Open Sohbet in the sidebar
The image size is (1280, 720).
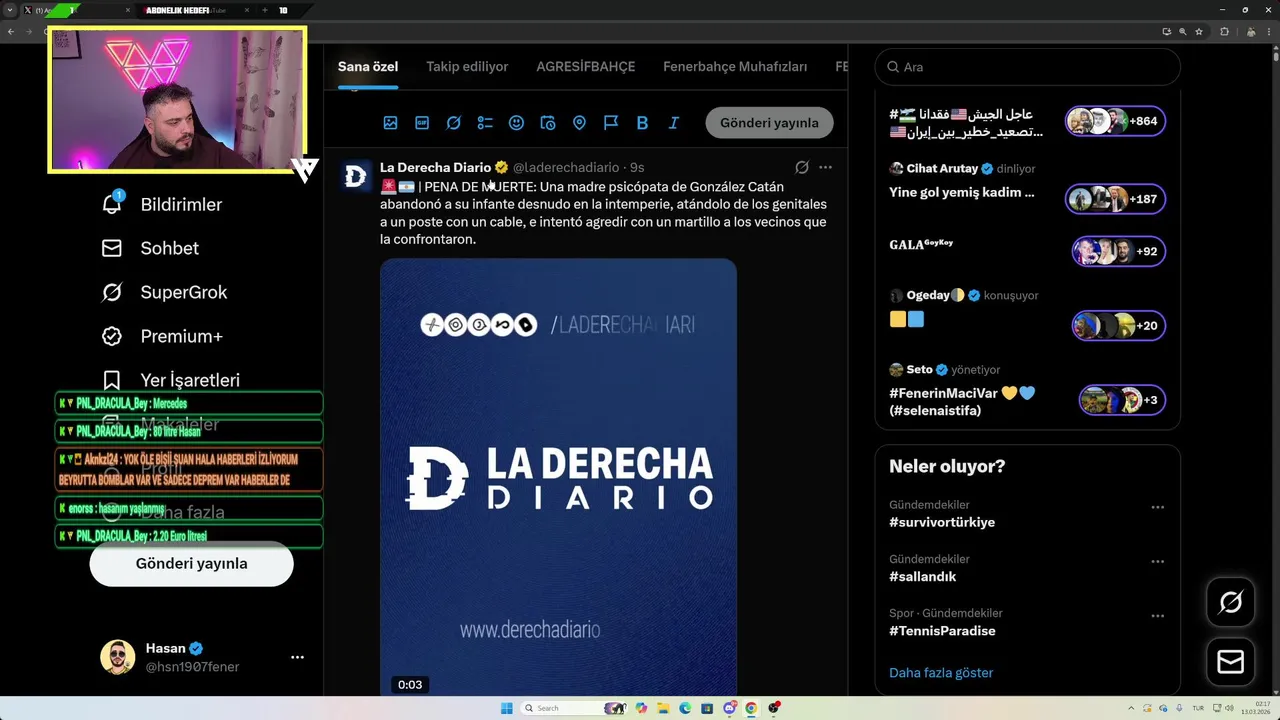(150, 248)
